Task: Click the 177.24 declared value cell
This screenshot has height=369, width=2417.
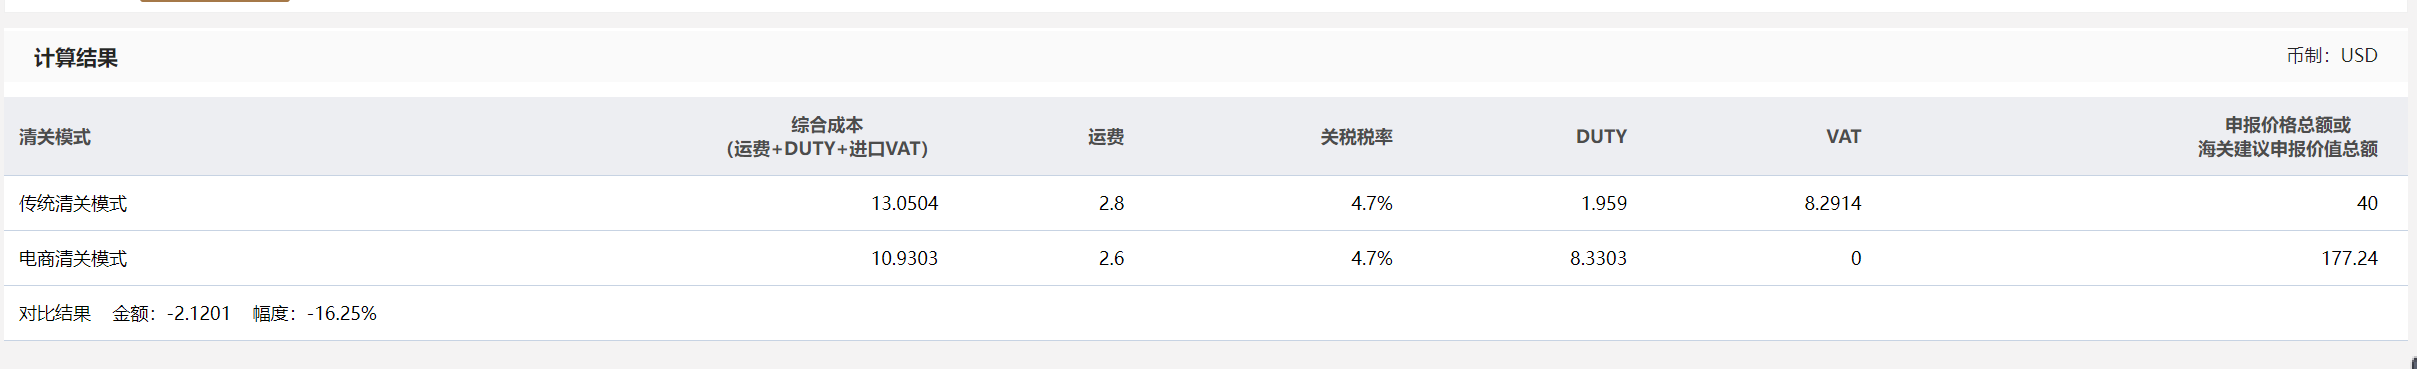Action: [x=2349, y=259]
